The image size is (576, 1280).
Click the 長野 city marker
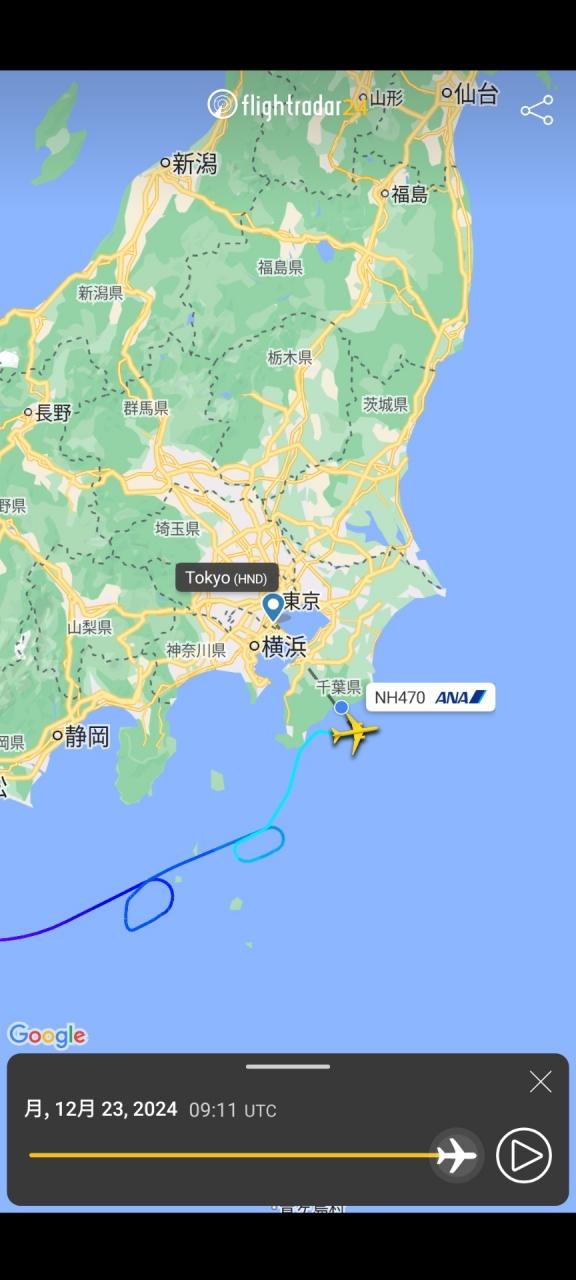coord(29,412)
